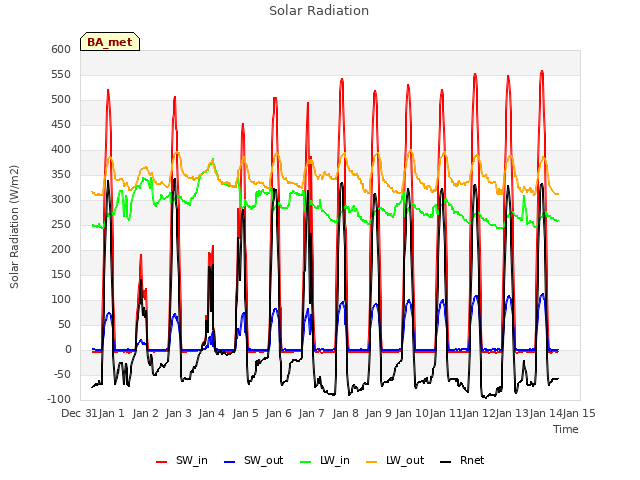Click the SW_in peak on Jan 14
This screenshot has width=640, height=480.
[542, 71]
